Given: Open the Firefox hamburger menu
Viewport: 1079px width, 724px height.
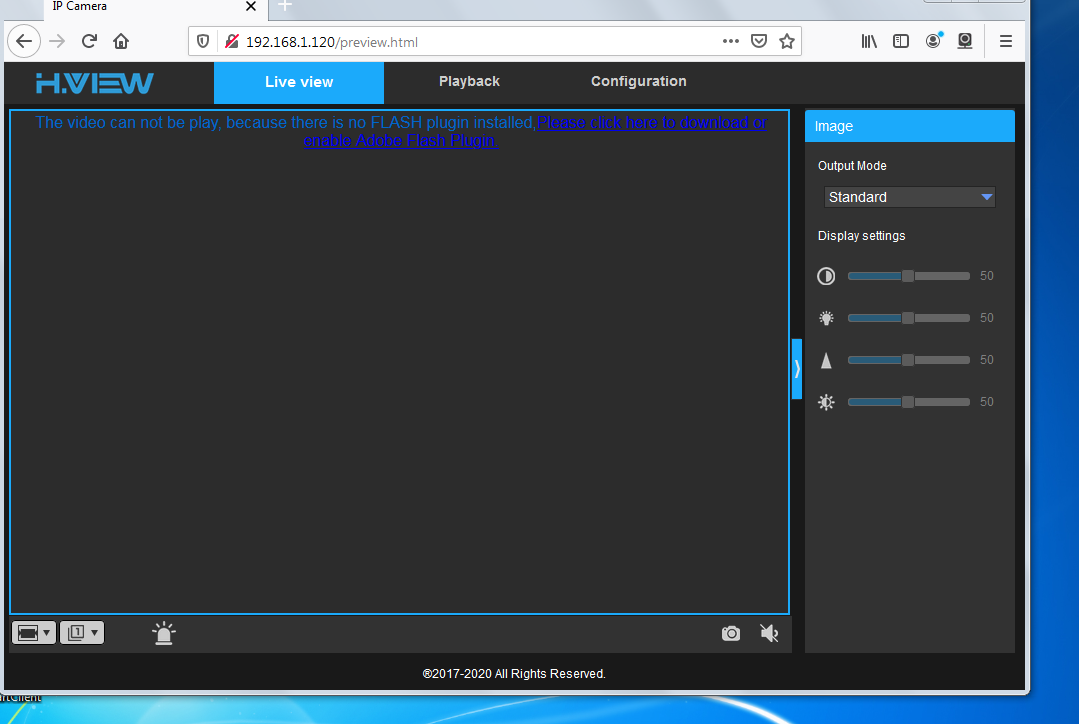Looking at the screenshot, I should coord(1006,41).
